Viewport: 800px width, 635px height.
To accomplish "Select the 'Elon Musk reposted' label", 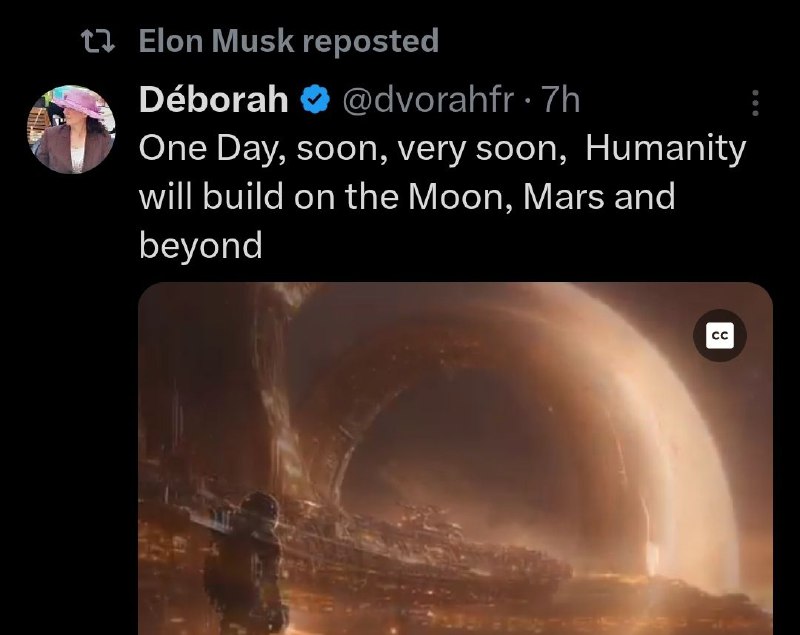I will click(x=289, y=41).
